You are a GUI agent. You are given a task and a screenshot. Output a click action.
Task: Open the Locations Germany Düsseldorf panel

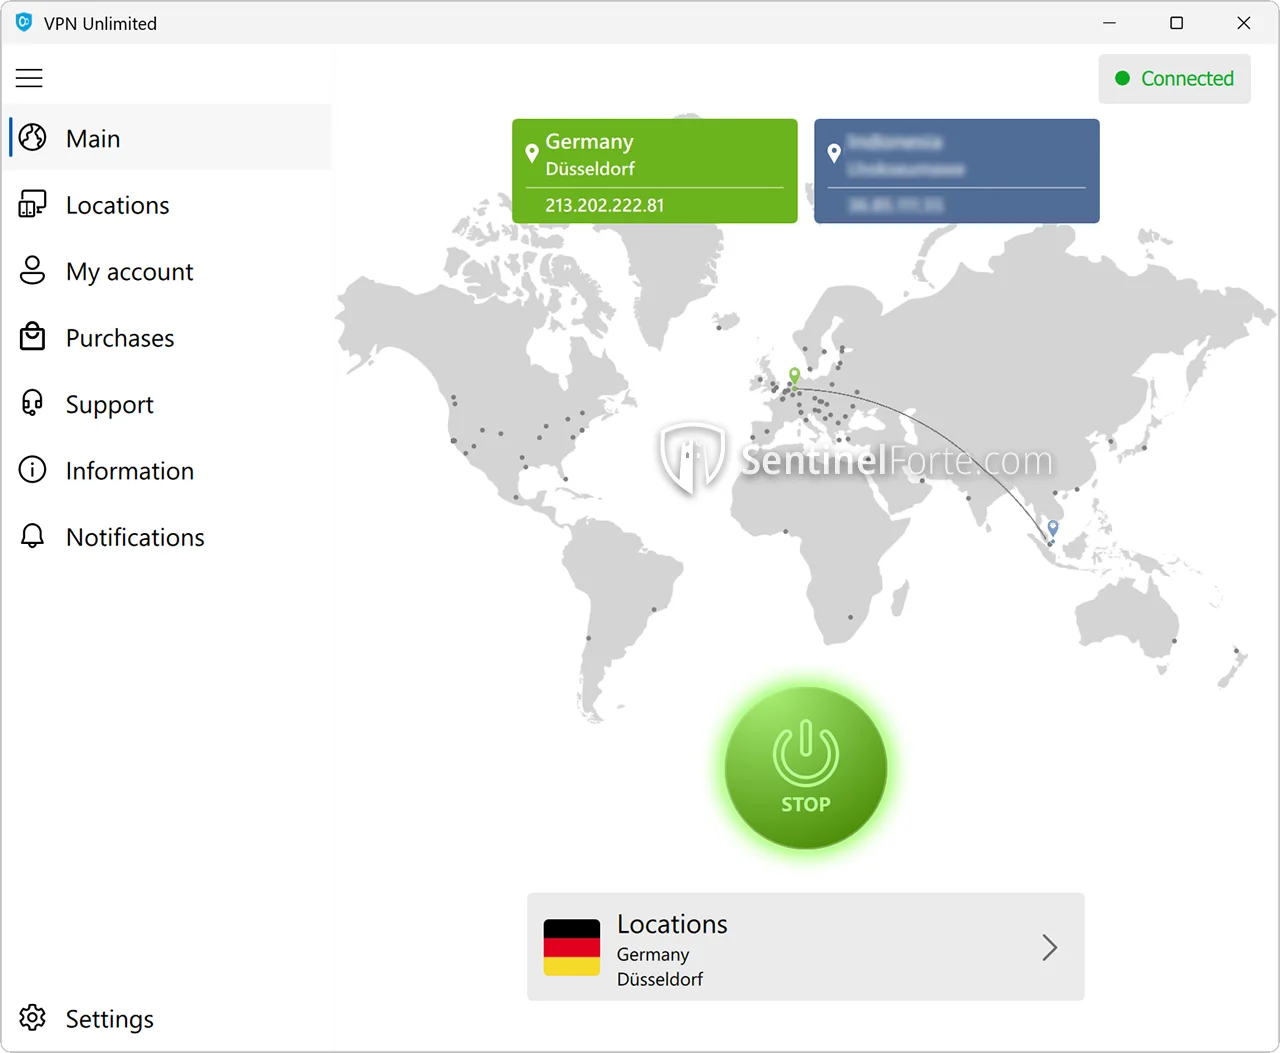806,947
